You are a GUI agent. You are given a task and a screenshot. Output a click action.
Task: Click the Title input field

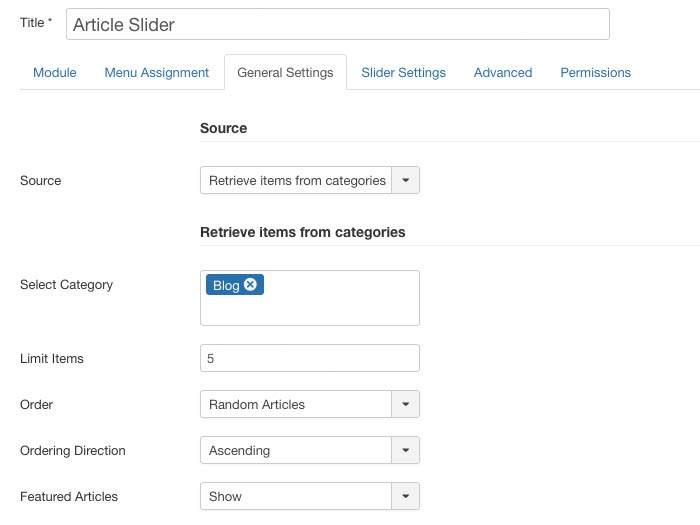338,24
